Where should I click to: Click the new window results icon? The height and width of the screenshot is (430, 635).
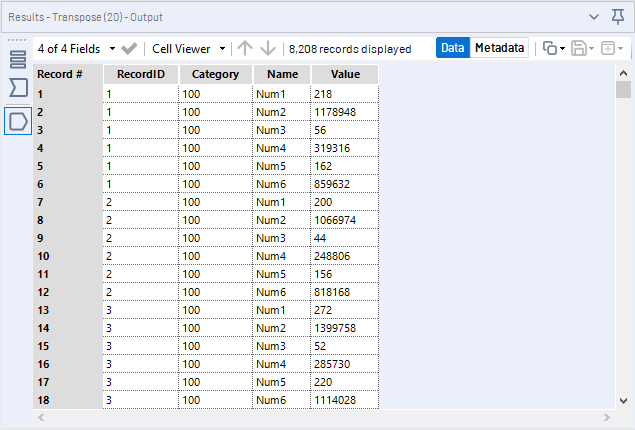click(x=608, y=49)
